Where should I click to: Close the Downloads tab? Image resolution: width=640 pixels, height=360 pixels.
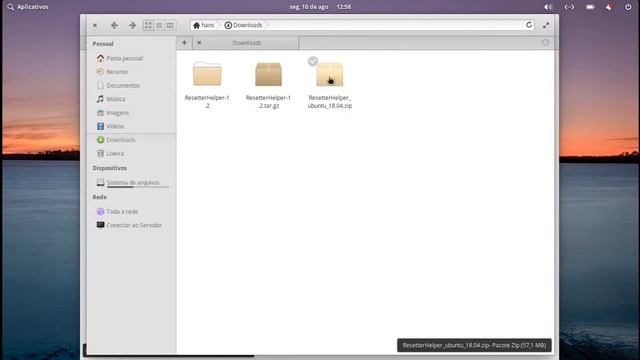point(199,42)
